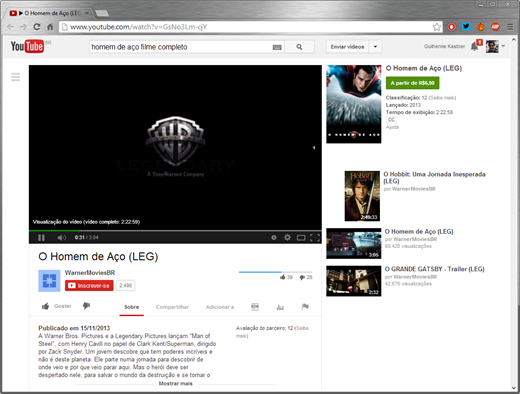Open O Hobbit thumbnail
The height and width of the screenshot is (394, 520).
point(362,196)
